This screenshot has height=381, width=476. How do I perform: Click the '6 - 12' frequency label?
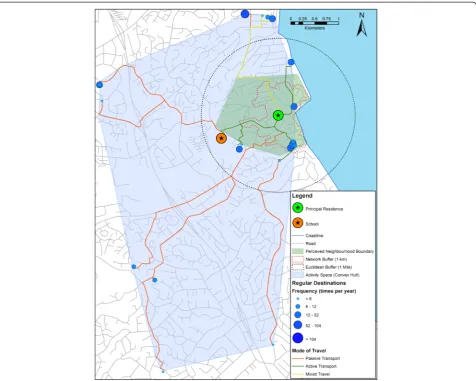[311, 306]
